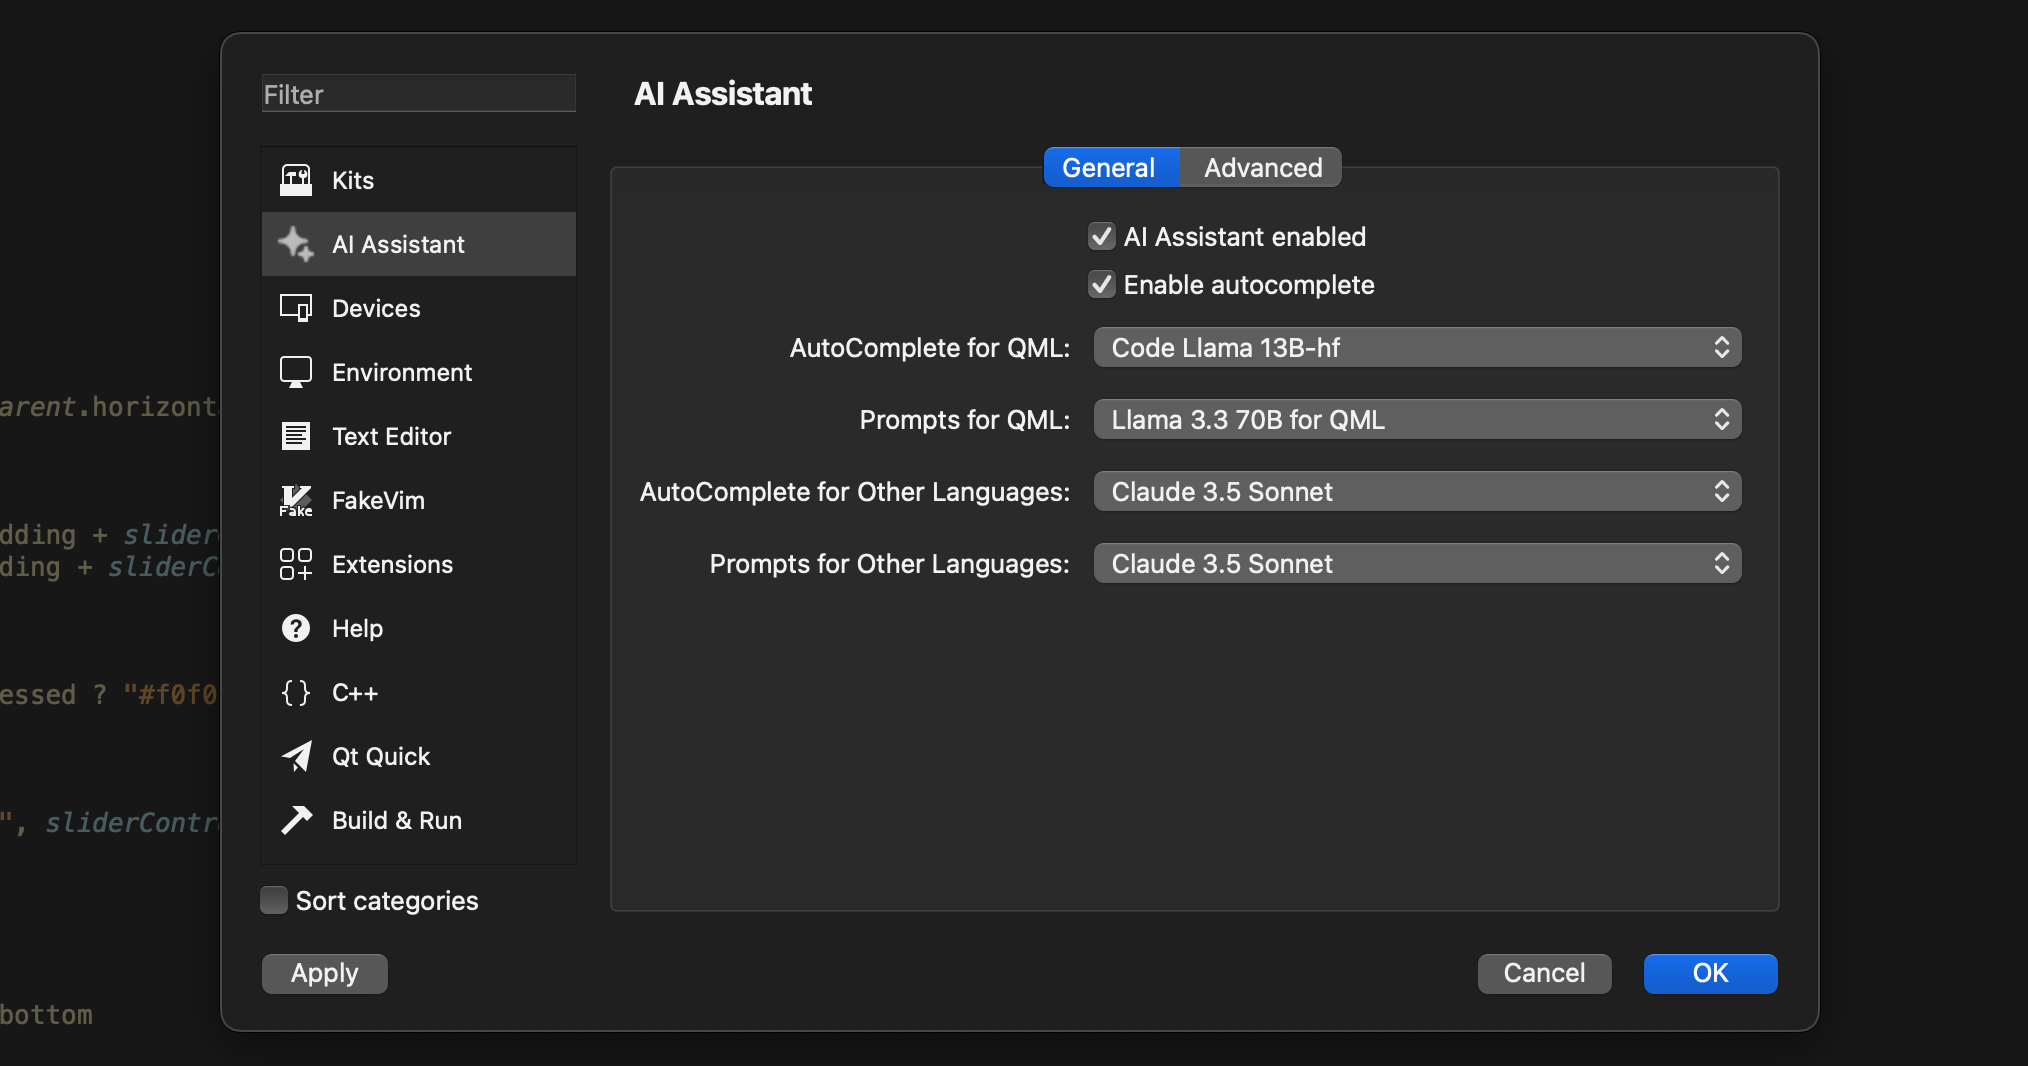Open AutoComplete for Other Languages dropdown
2028x1066 pixels.
coord(1416,491)
